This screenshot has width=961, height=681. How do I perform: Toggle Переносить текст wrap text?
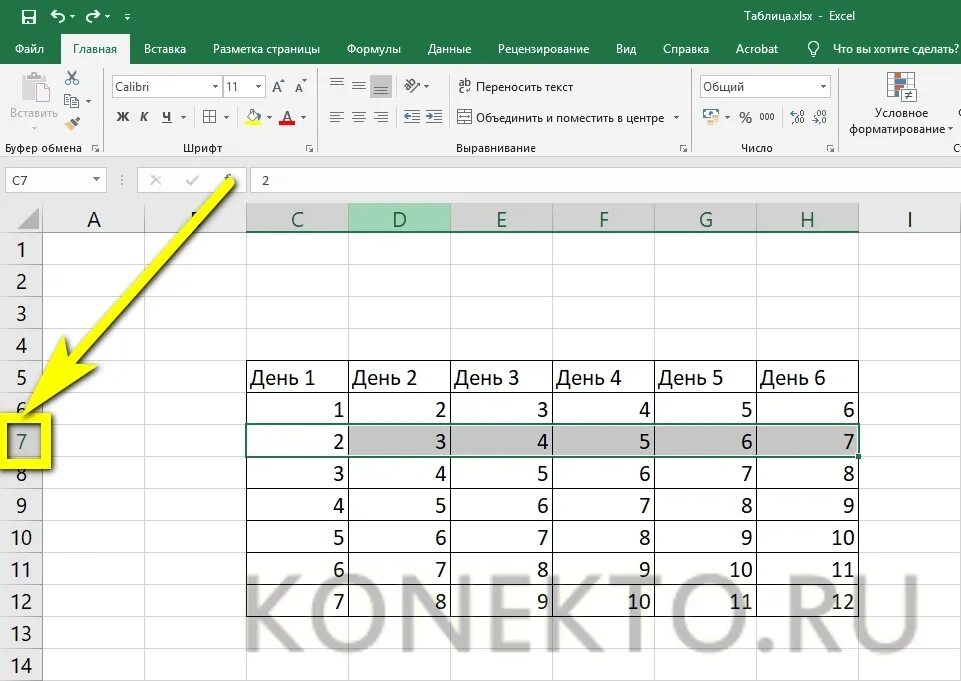515,87
